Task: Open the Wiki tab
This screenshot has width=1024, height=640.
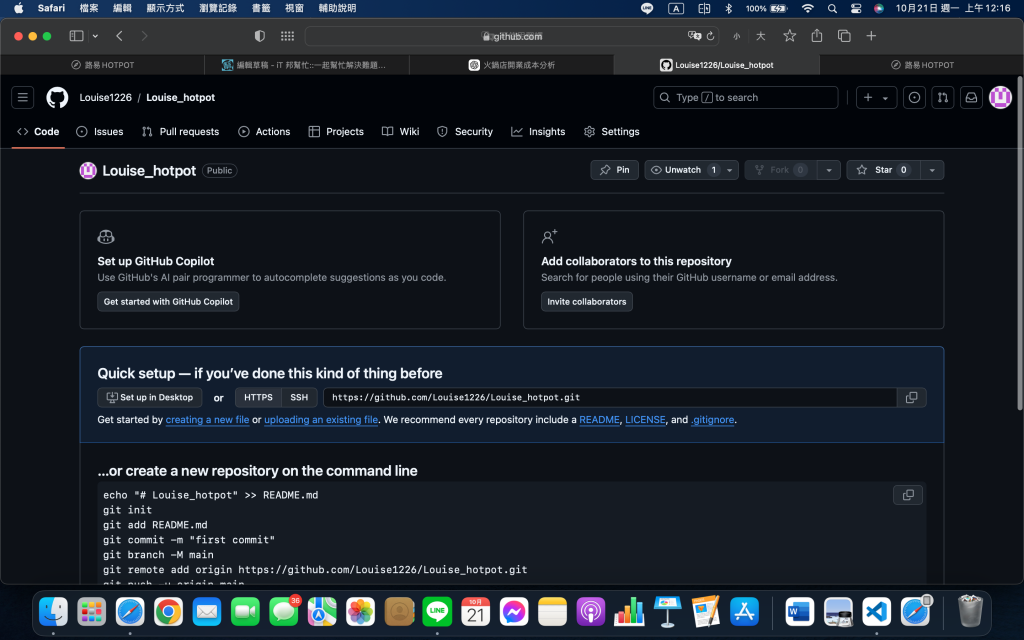Action: 400,131
